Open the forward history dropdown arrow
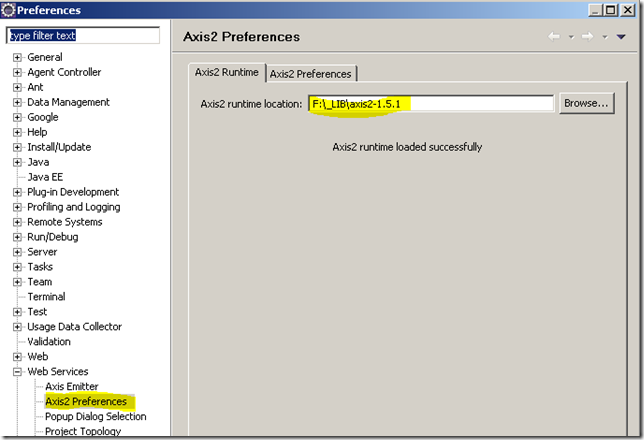This screenshot has height=440, width=644. click(x=605, y=37)
